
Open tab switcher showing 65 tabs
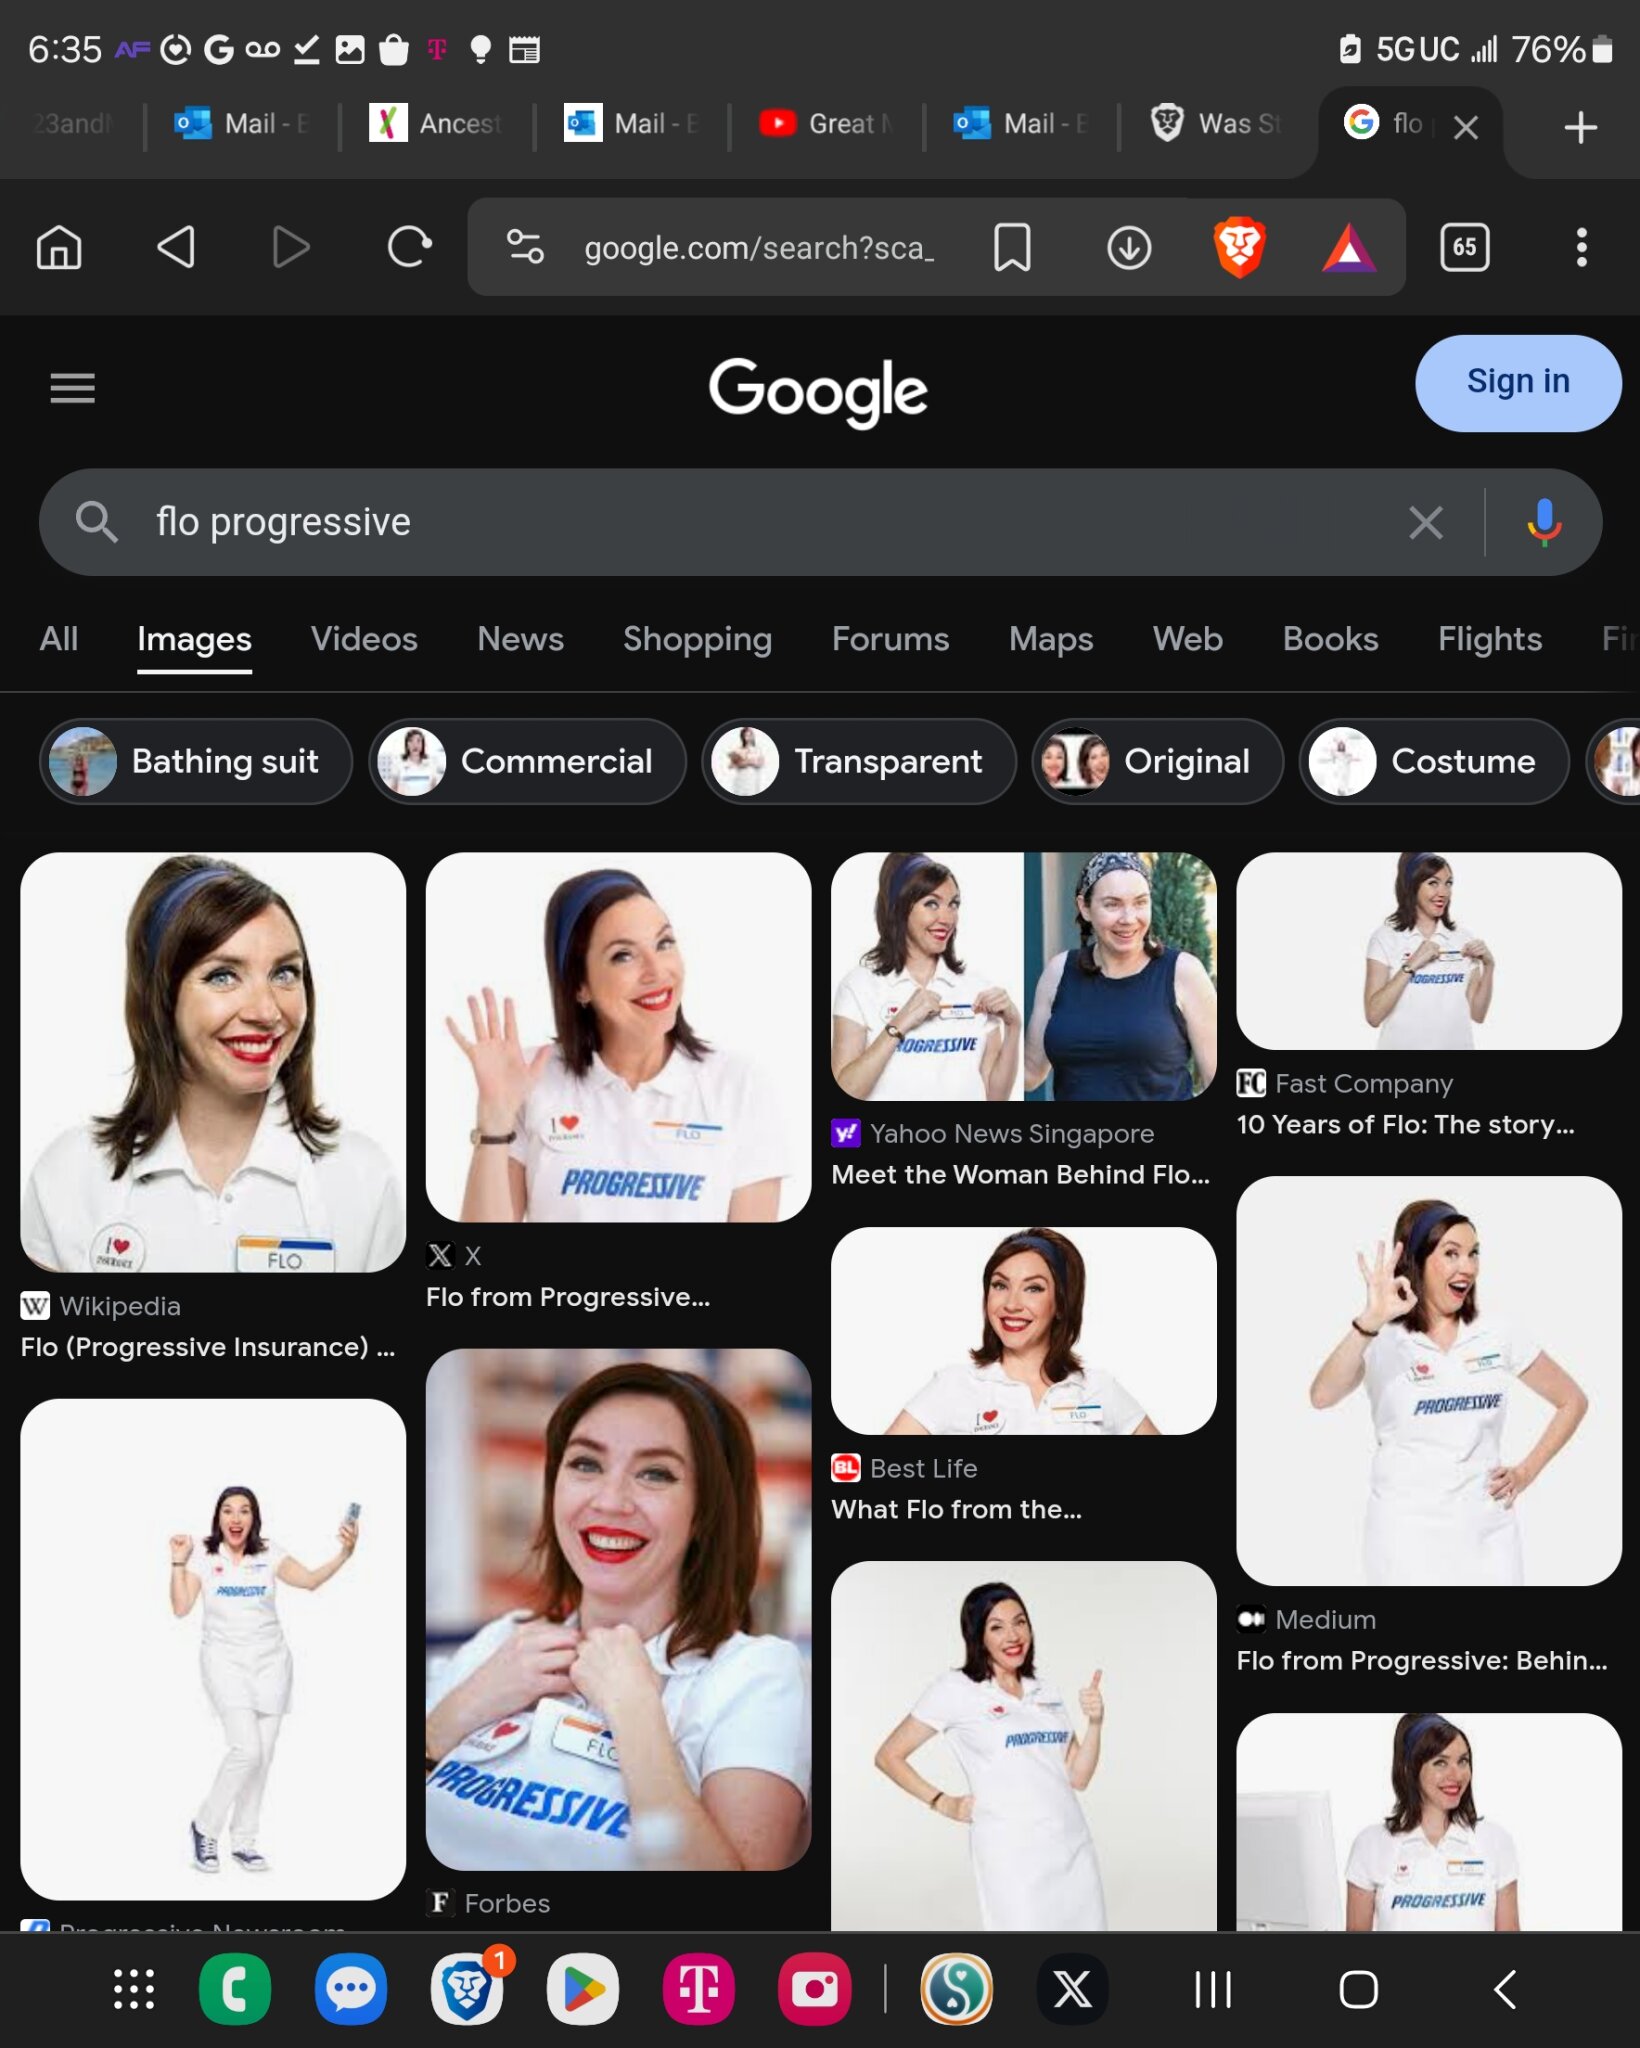pyautogui.click(x=1464, y=247)
